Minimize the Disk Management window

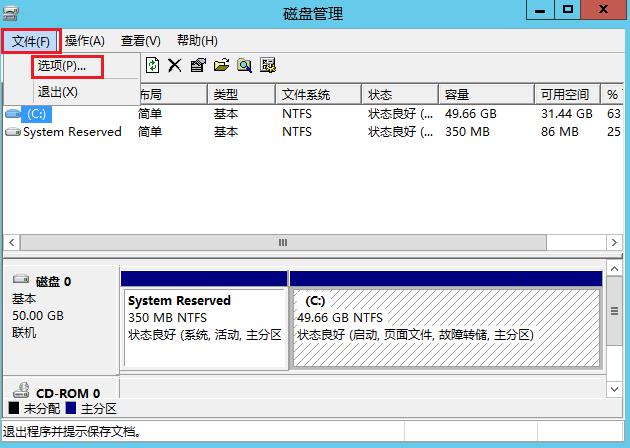[540, 10]
